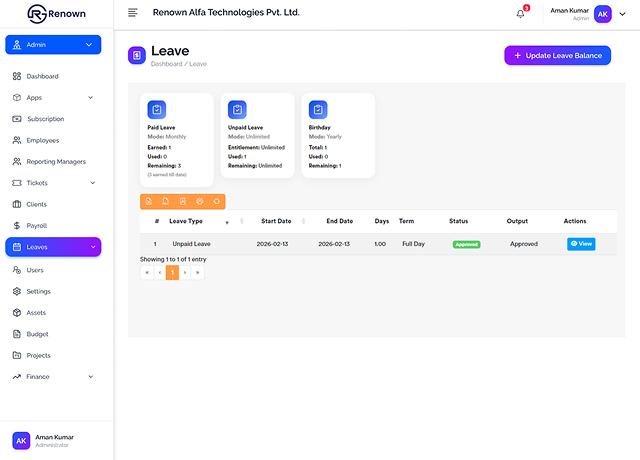Open the Admin role dropdown

pos(53,45)
